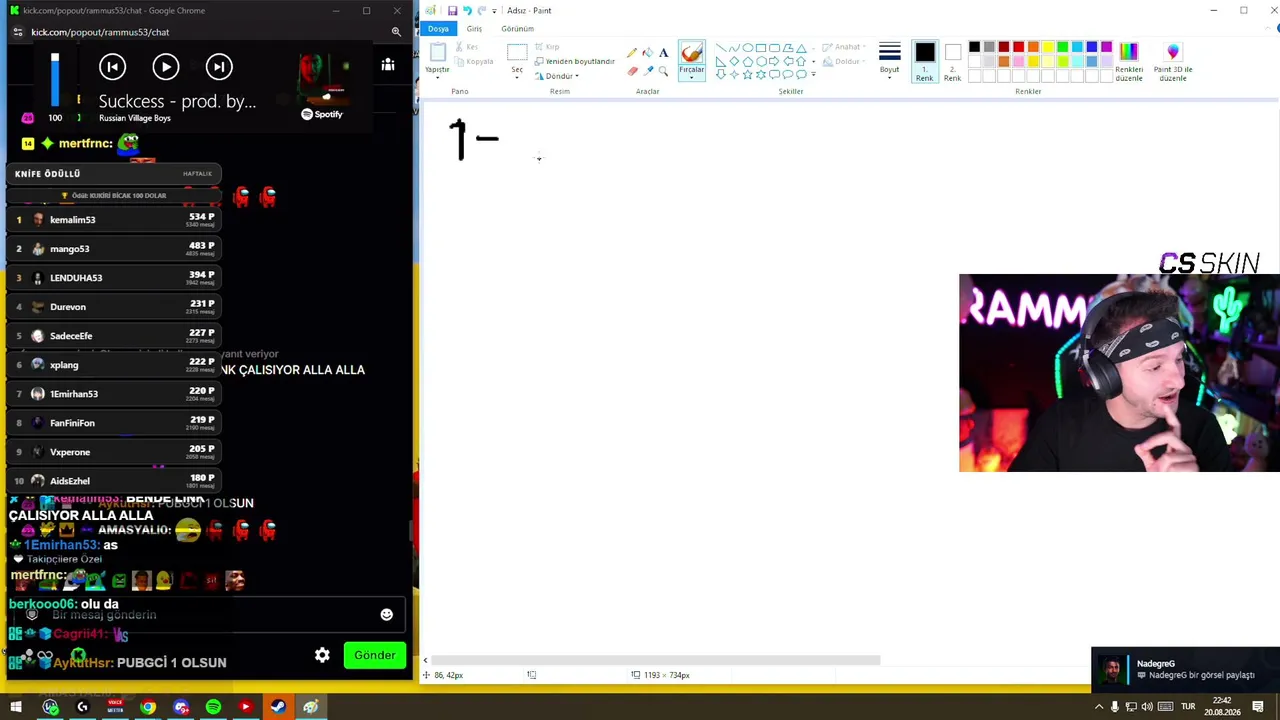Open Renkleri düzenle color editor
The width and height of the screenshot is (1280, 720).
pyautogui.click(x=1129, y=61)
